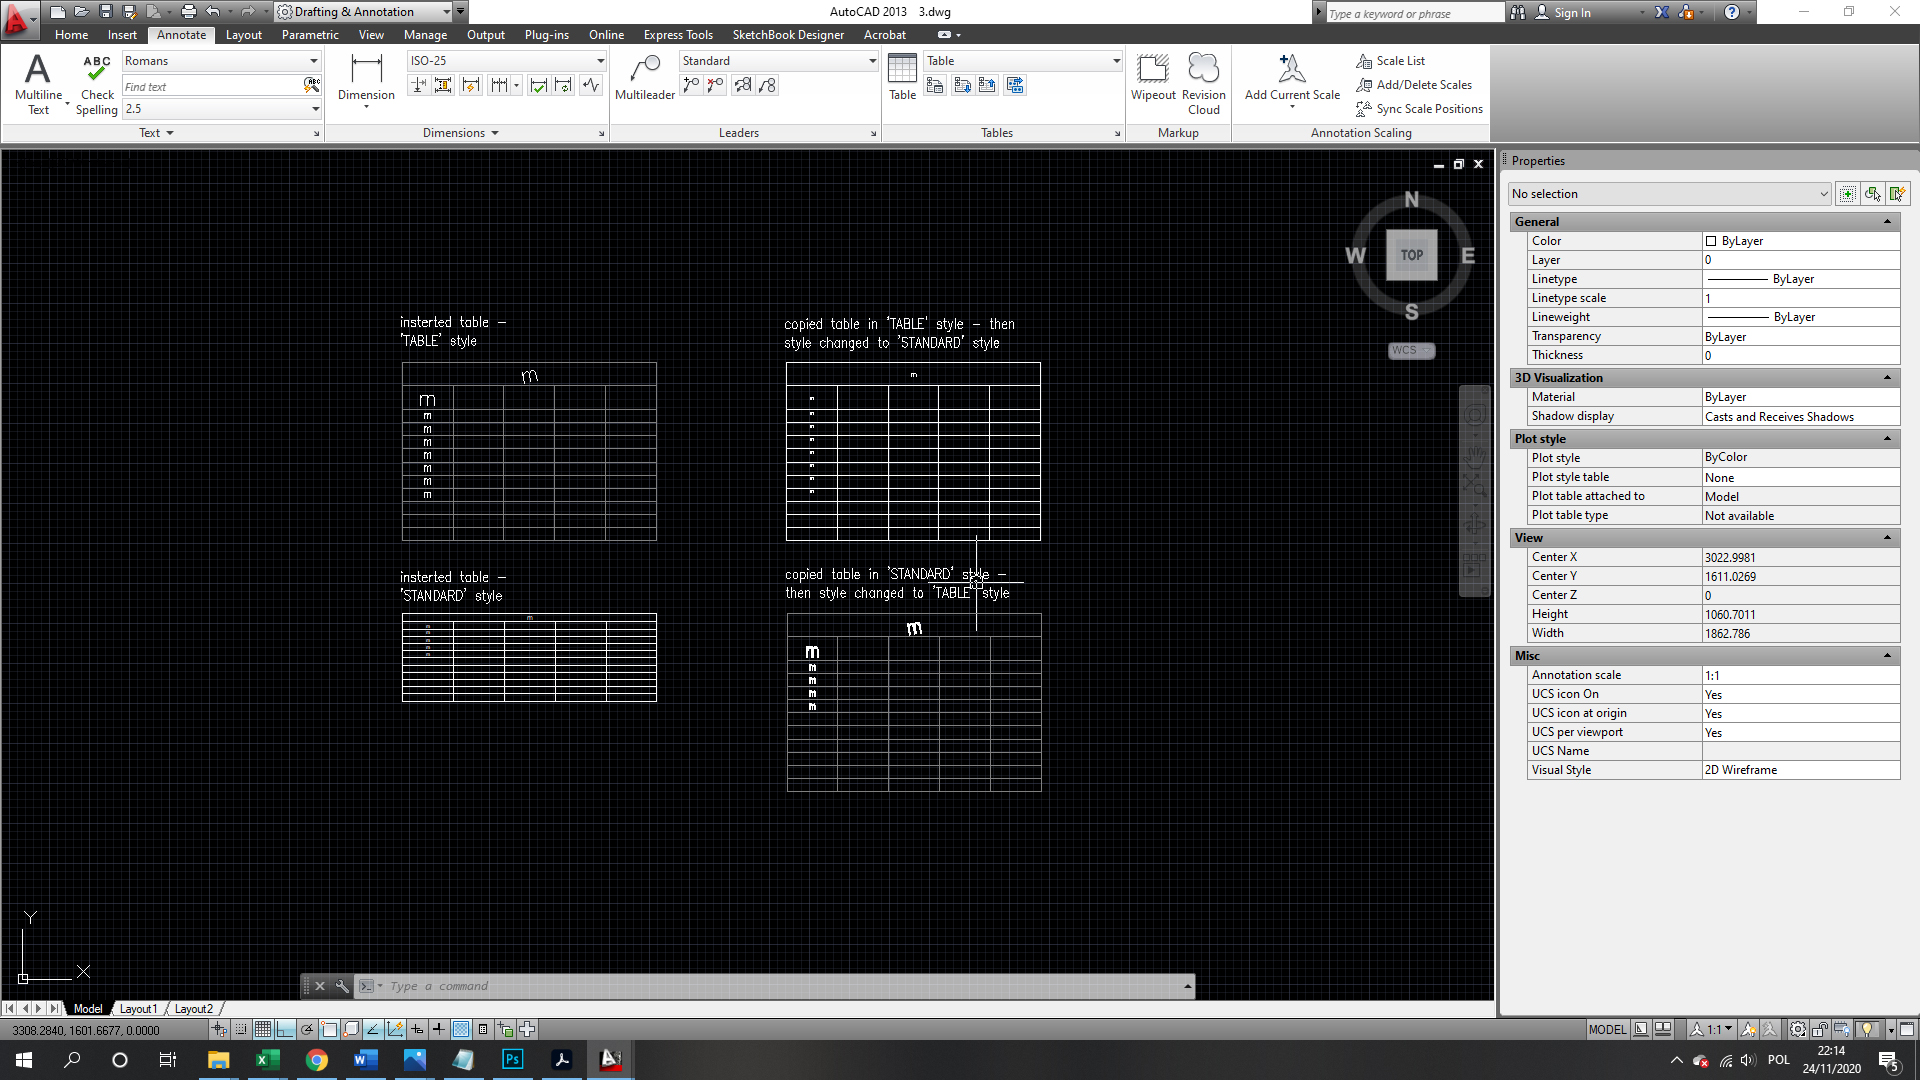Screen dimensions: 1920x1080
Task: Switch to the Parametric ribbon tab
Action: coord(310,34)
